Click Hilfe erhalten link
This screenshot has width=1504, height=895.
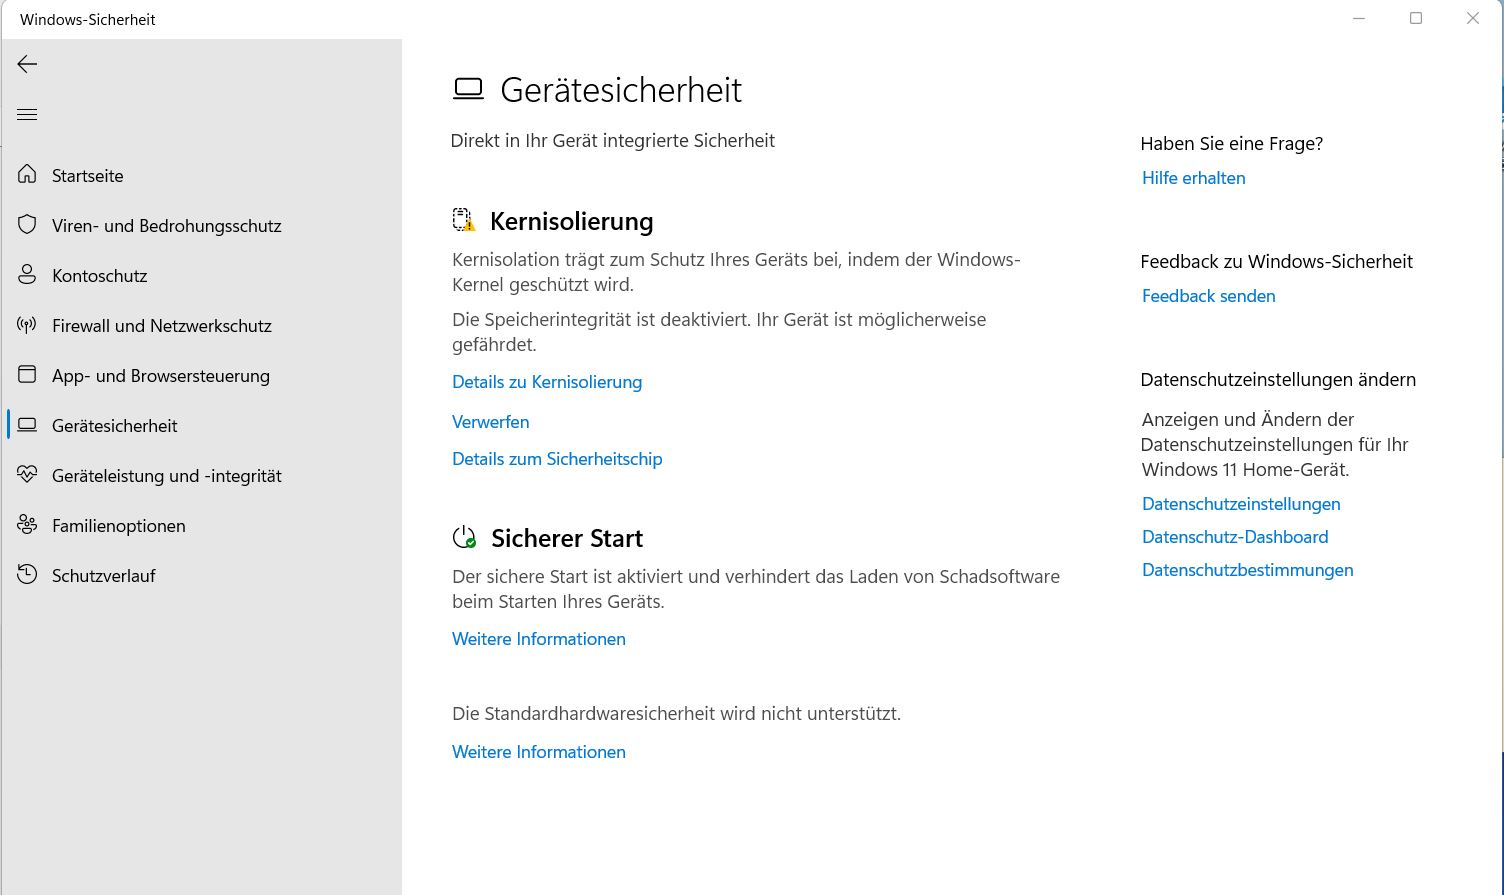(1193, 178)
